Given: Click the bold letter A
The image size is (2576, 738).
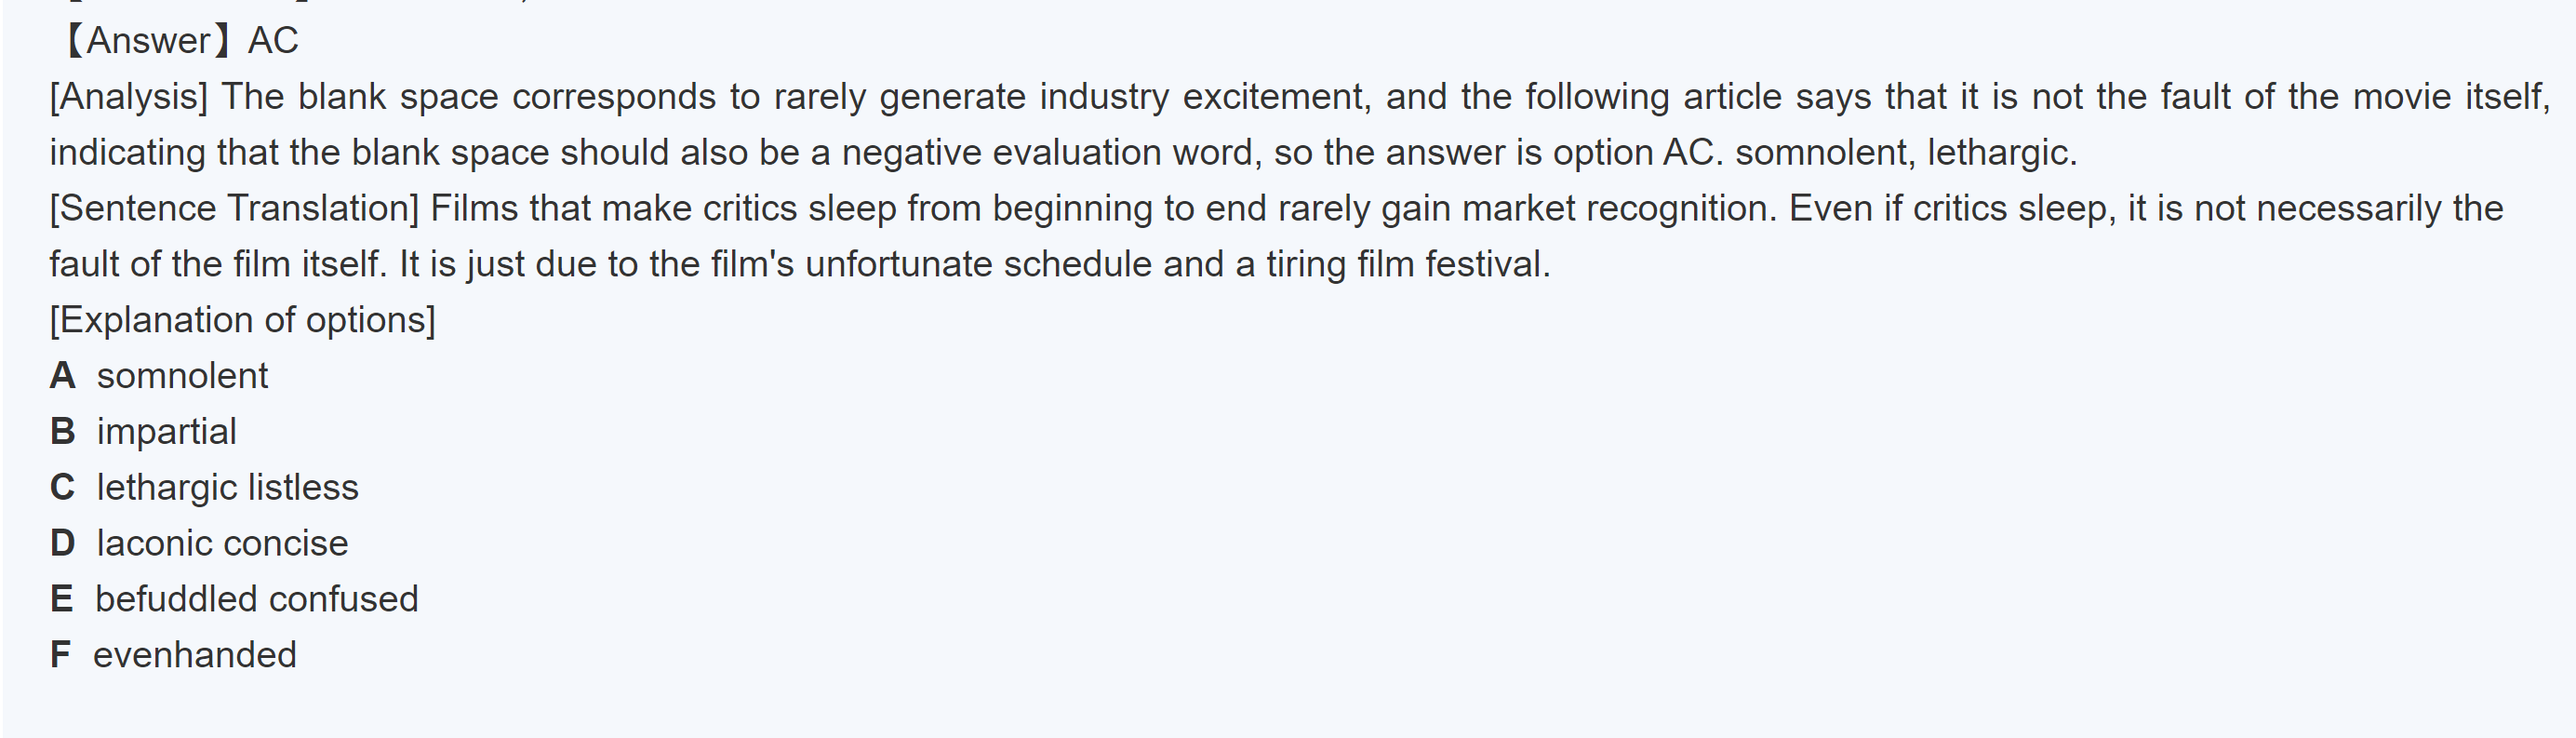Looking at the screenshot, I should (62, 376).
